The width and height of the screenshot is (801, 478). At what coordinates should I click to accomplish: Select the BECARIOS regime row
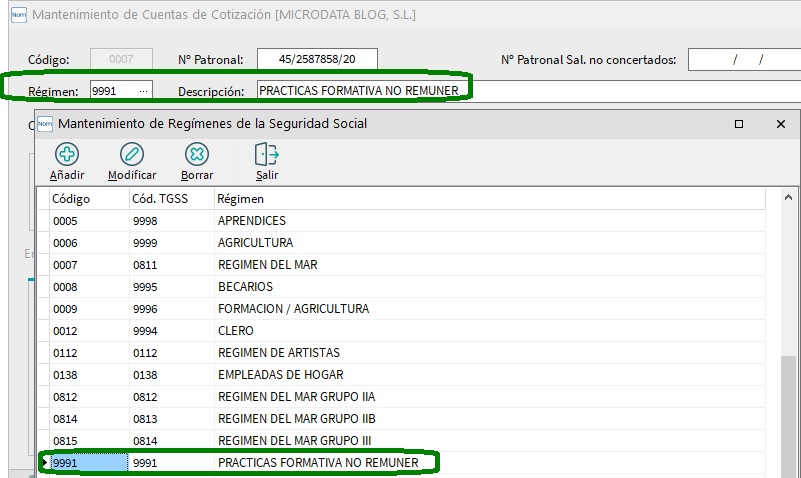click(x=245, y=287)
